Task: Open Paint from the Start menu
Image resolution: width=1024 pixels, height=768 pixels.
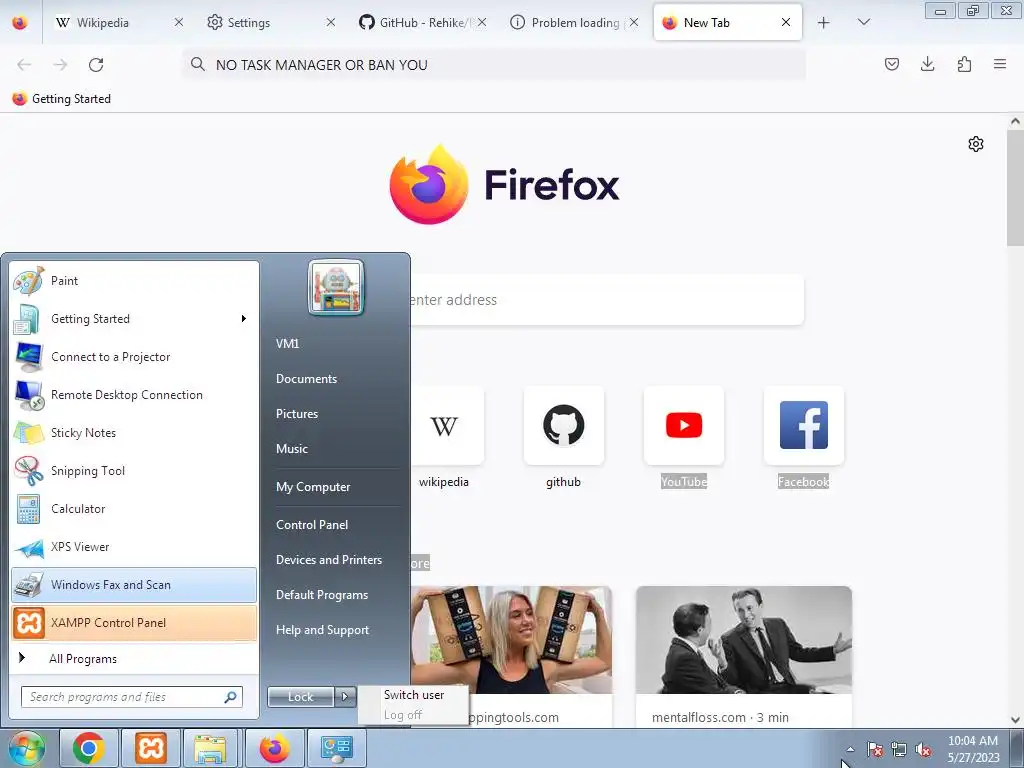Action: click(x=134, y=281)
